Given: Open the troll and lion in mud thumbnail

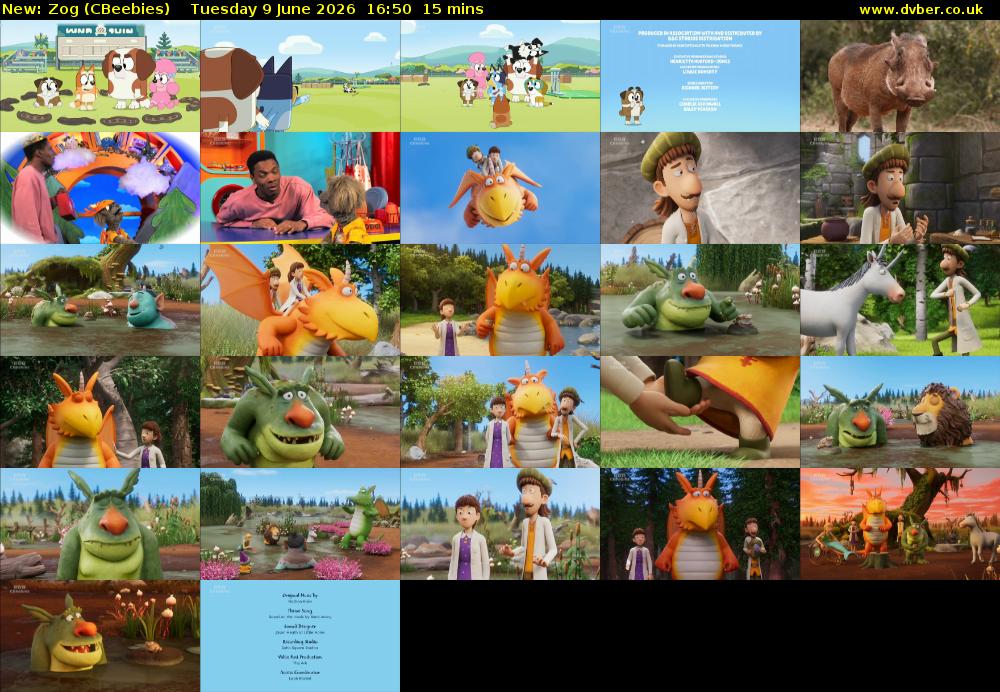Looking at the screenshot, I should tap(900, 412).
